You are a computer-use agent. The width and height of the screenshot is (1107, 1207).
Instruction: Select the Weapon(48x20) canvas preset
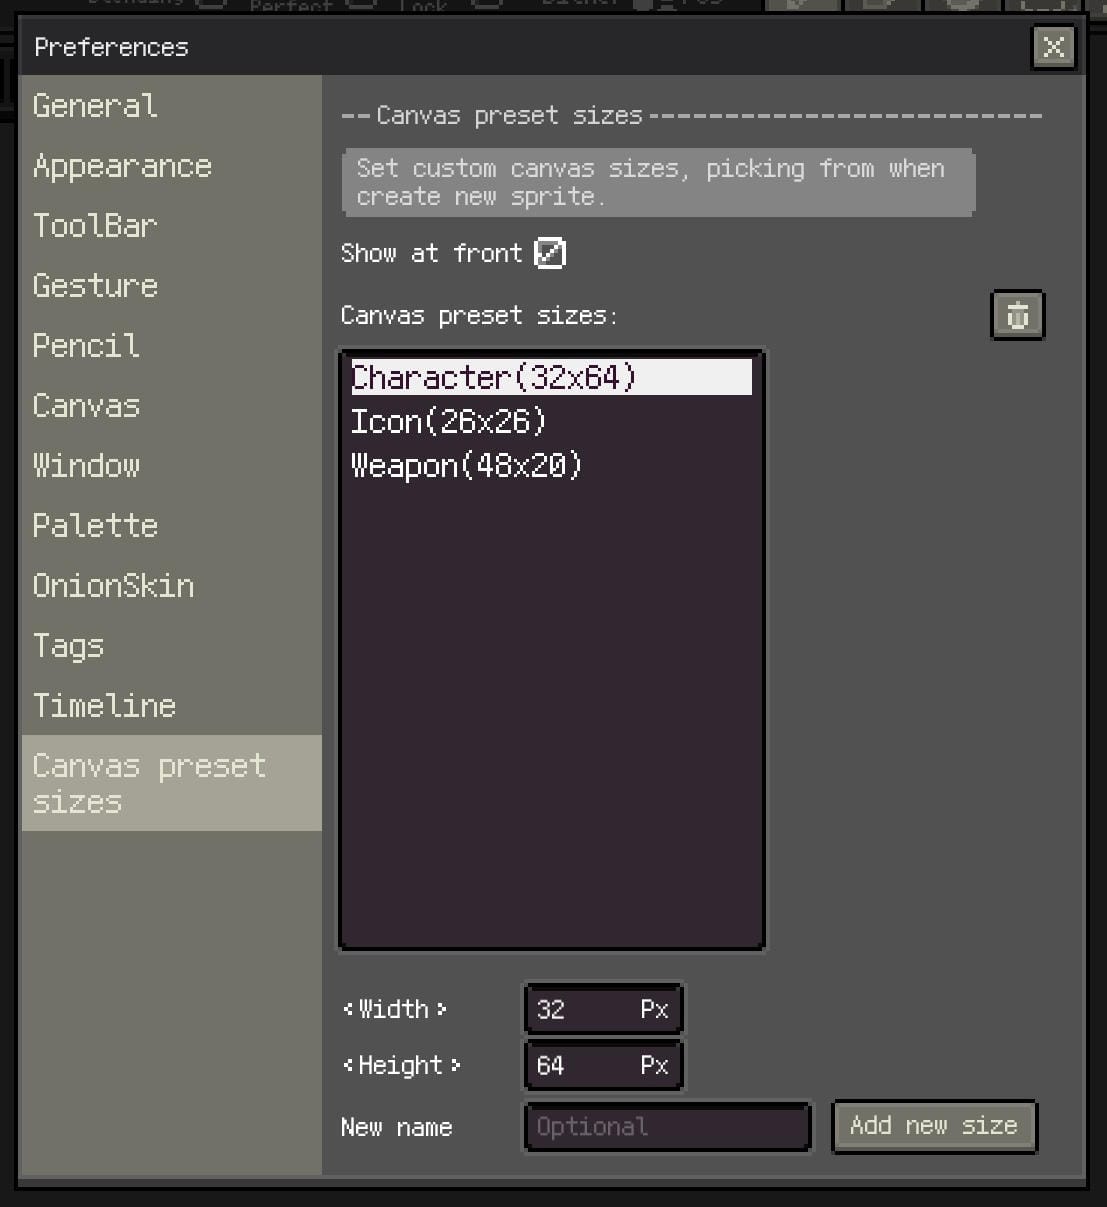(465, 465)
